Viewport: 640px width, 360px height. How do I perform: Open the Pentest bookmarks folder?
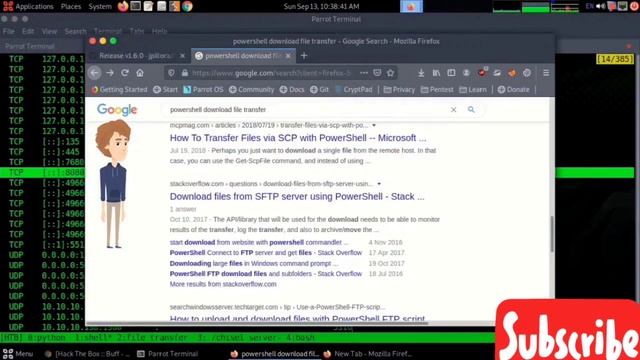(x=437, y=89)
